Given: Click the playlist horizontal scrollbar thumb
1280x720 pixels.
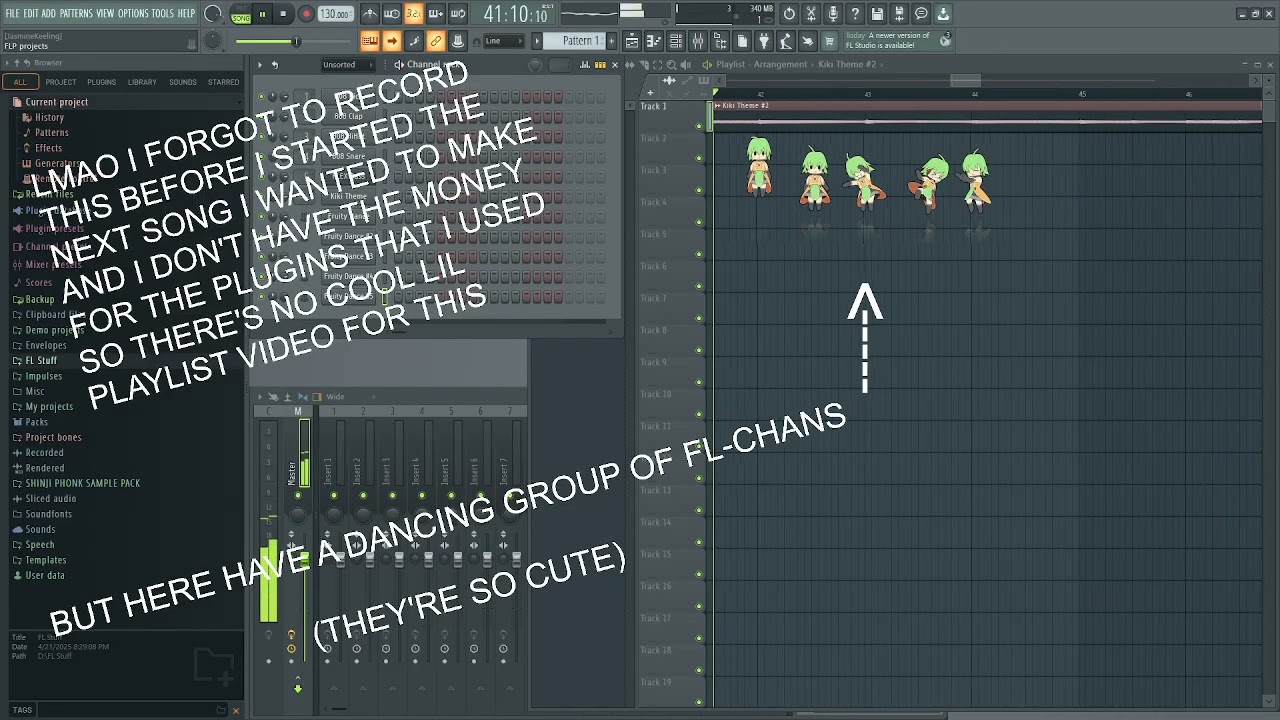Looking at the screenshot, I should (965, 80).
